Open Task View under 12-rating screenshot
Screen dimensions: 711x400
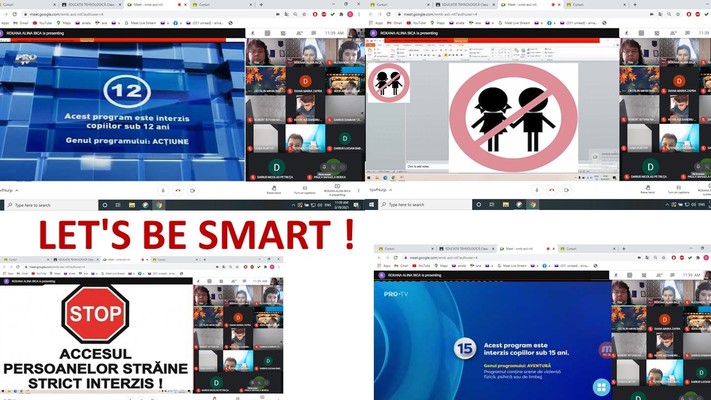point(118,205)
